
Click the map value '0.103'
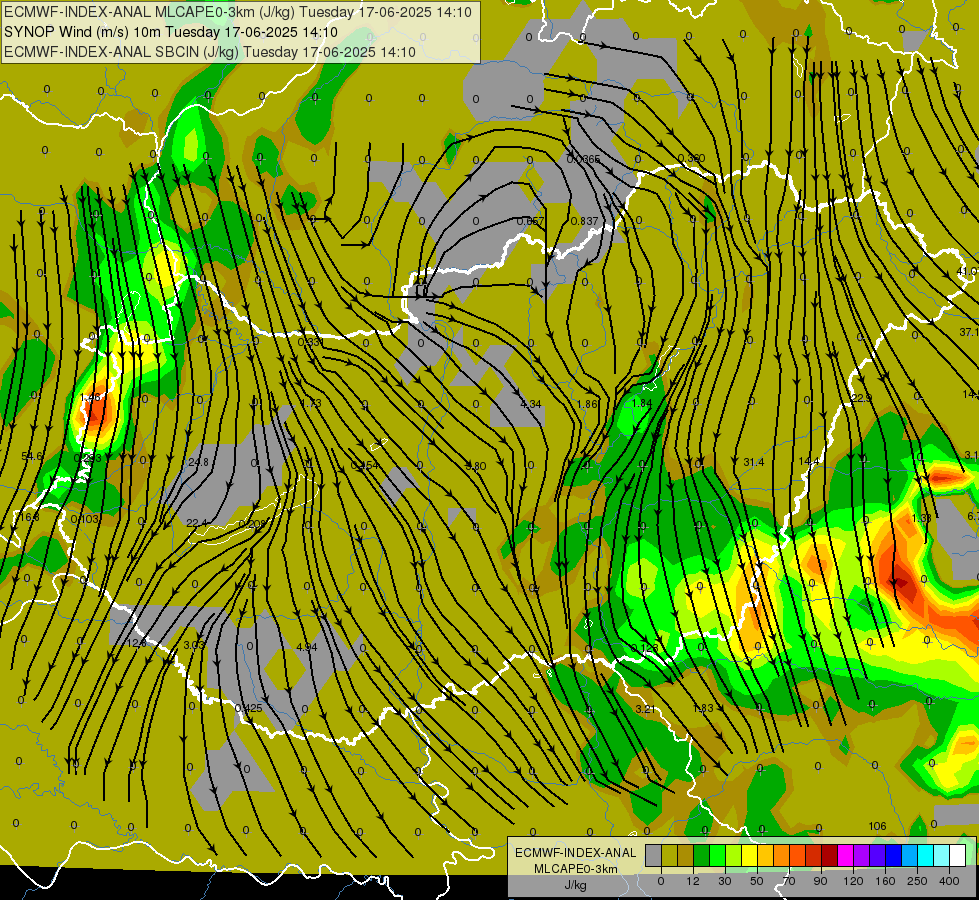[84, 519]
